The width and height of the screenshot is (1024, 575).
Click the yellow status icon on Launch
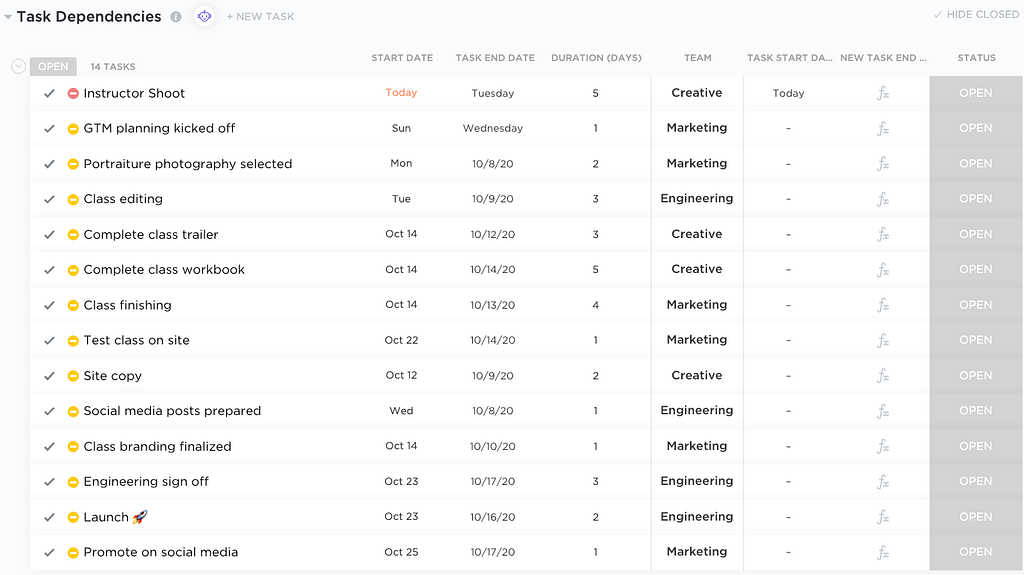pos(73,517)
